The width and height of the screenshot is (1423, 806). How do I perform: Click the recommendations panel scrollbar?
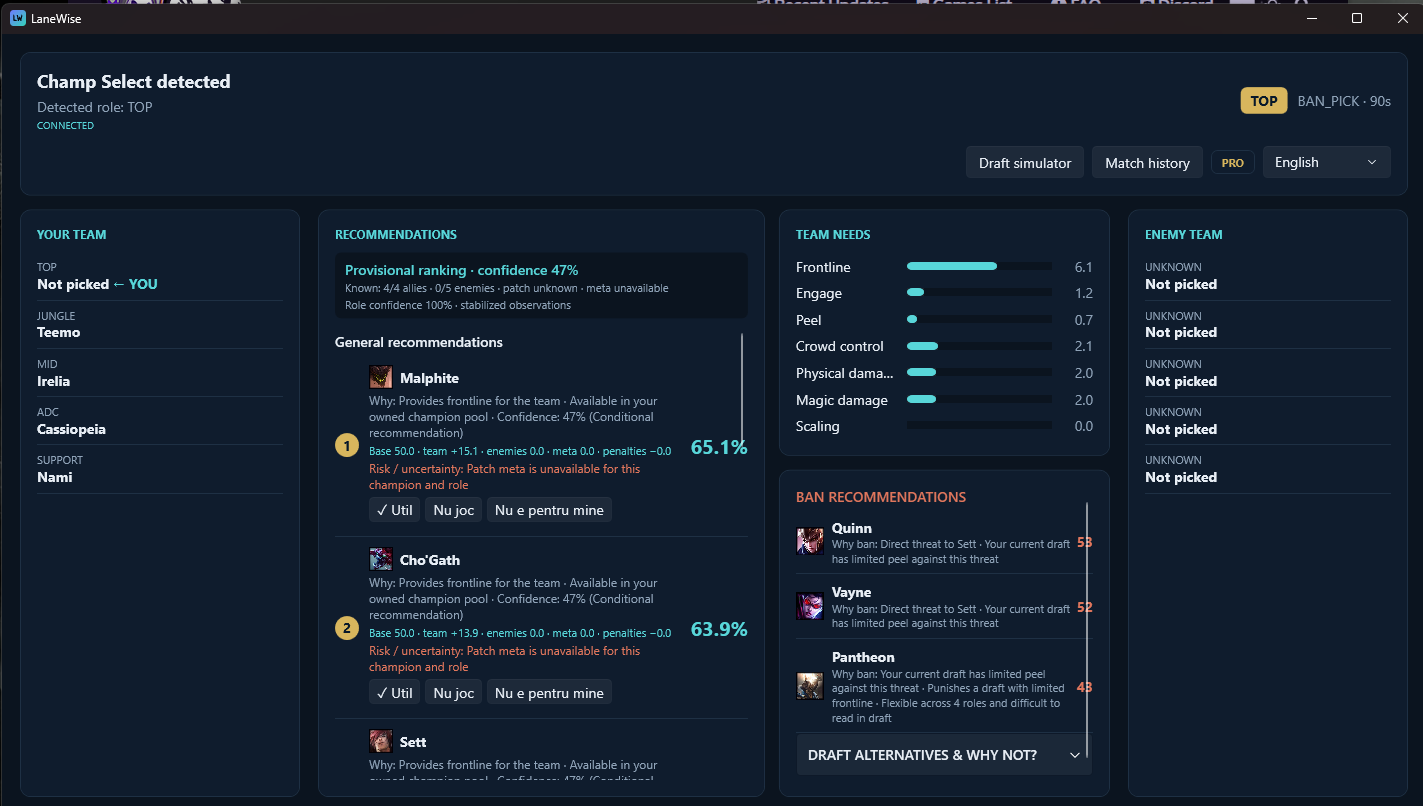click(x=742, y=390)
